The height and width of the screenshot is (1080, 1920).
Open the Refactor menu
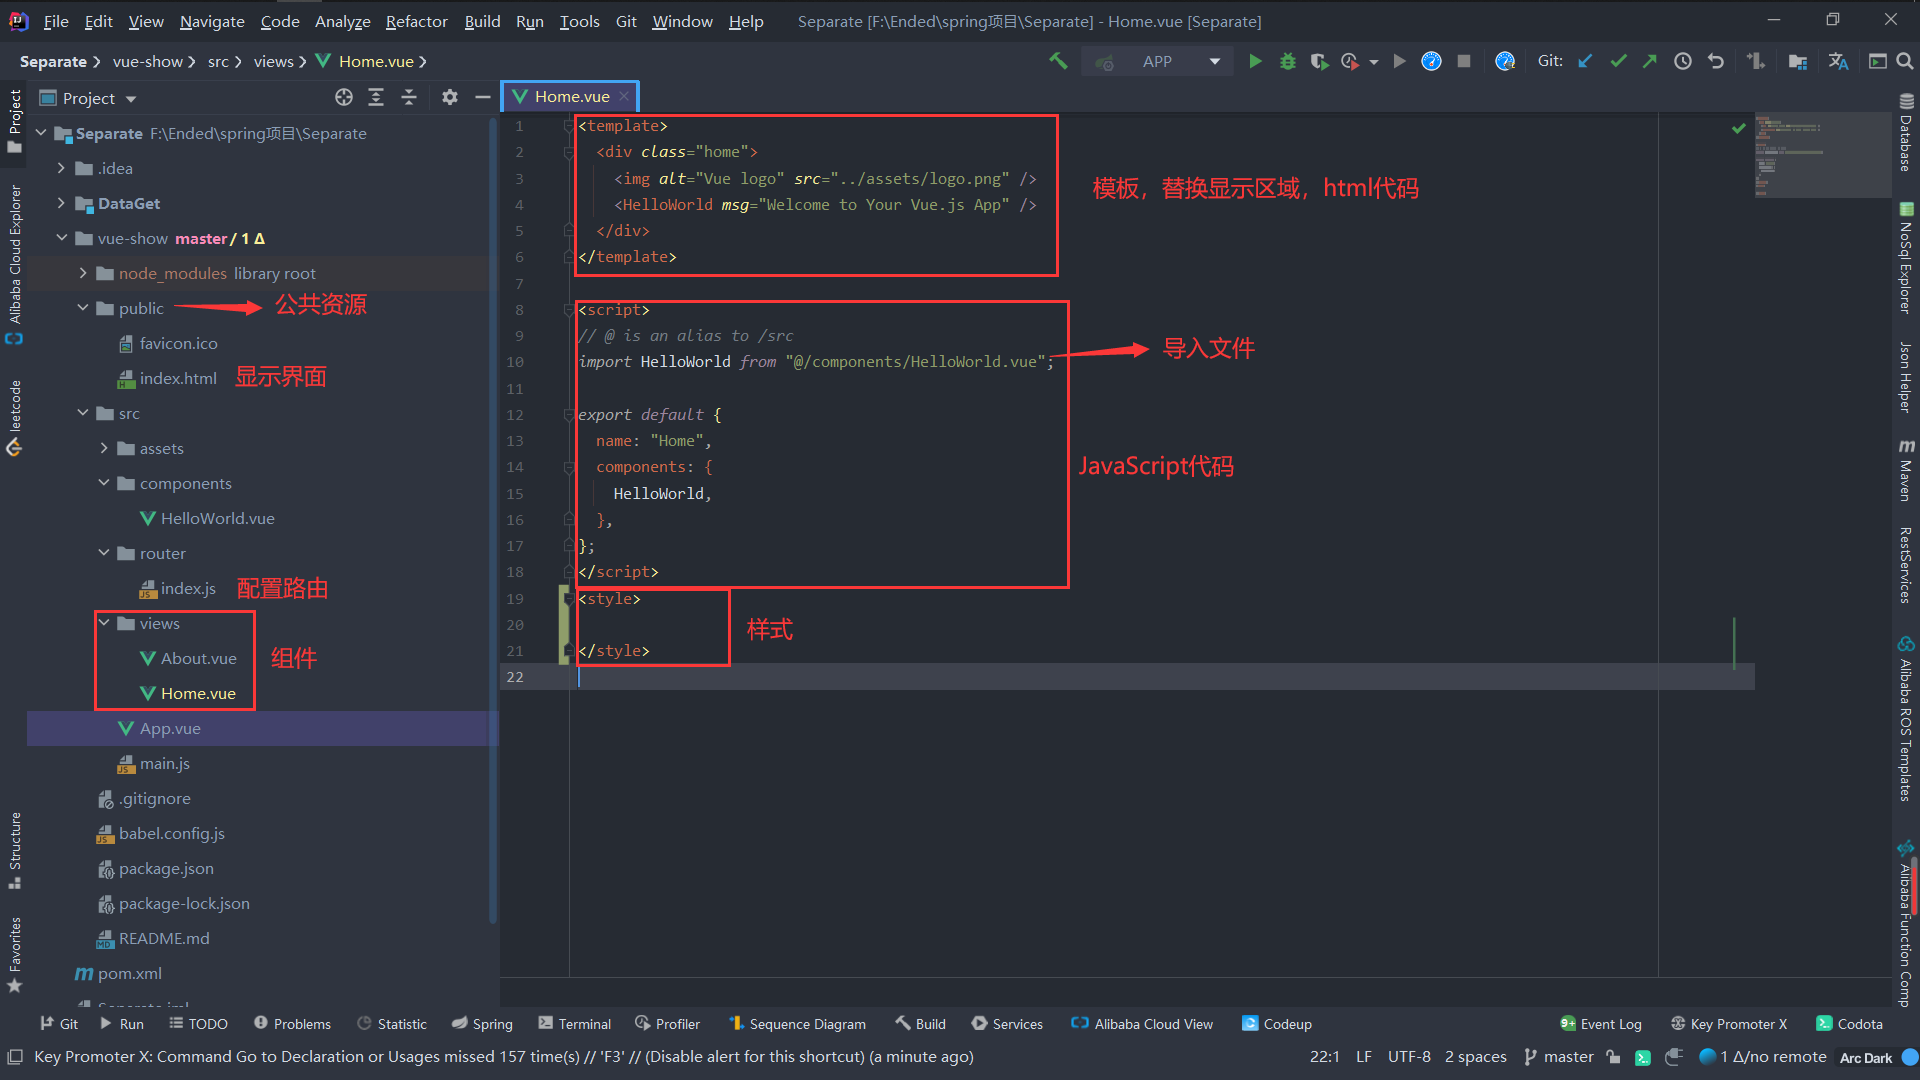416,21
